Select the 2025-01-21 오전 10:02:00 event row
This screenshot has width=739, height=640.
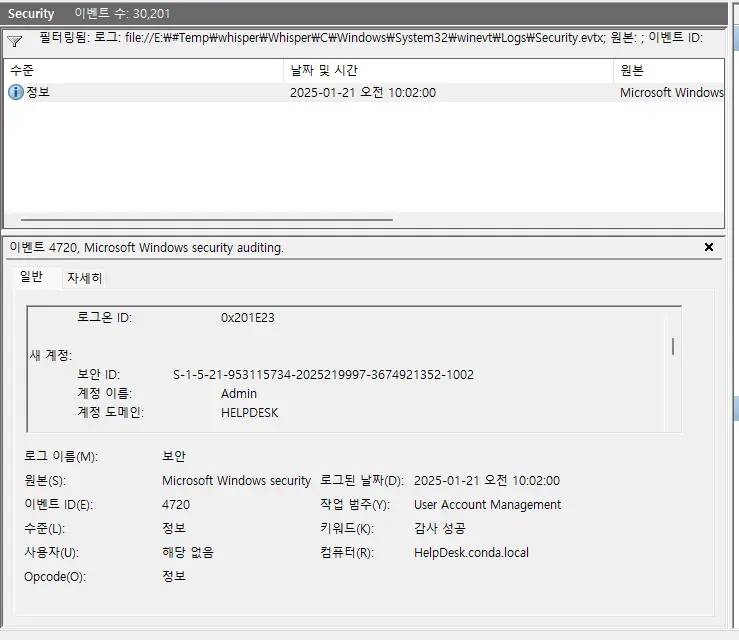(x=362, y=93)
